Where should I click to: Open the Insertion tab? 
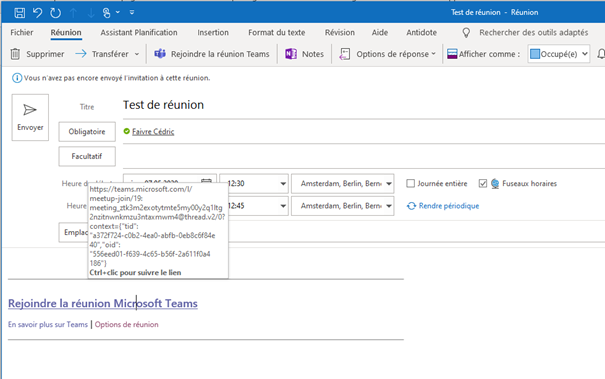coord(213,32)
